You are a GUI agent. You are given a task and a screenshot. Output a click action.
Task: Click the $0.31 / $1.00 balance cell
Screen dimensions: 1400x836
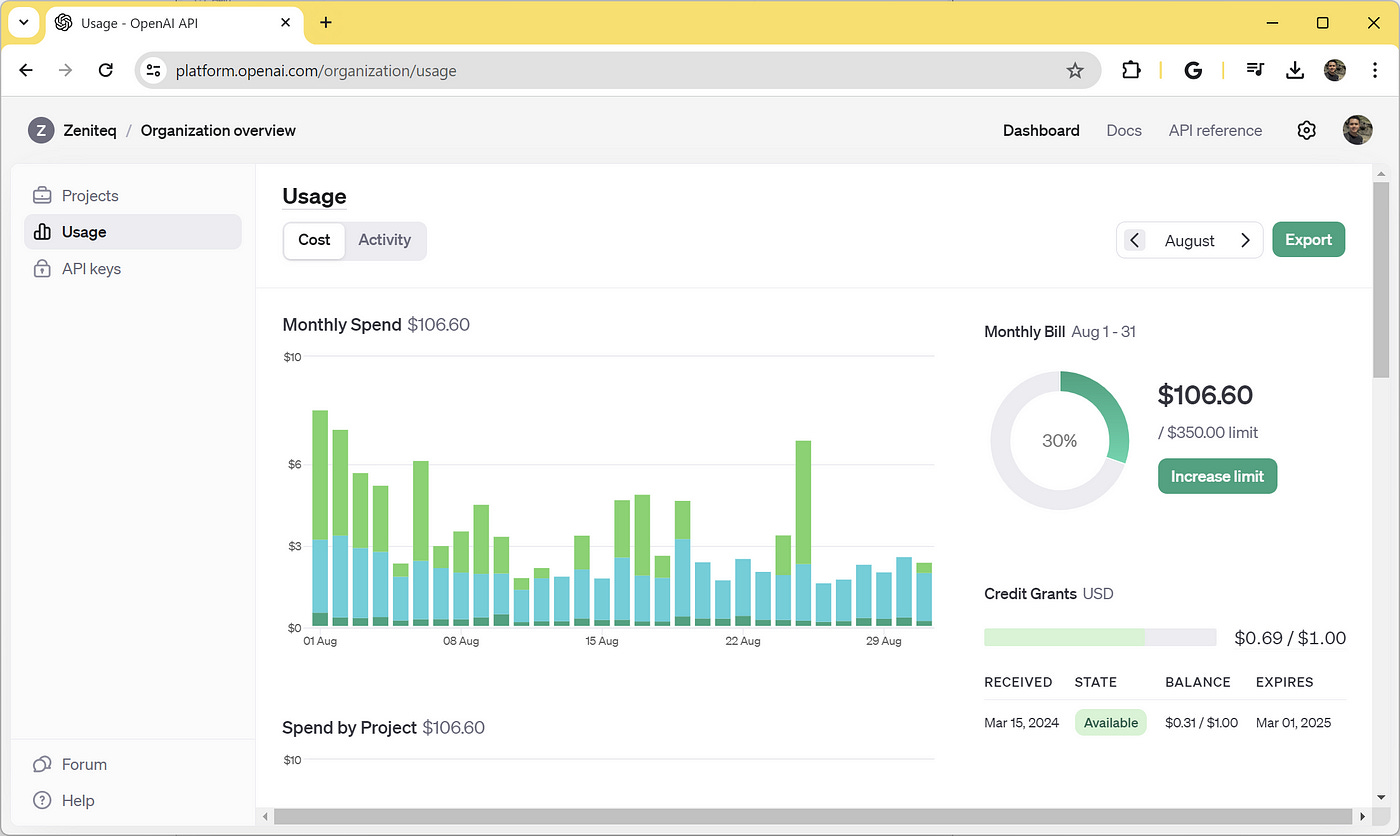tap(1201, 722)
